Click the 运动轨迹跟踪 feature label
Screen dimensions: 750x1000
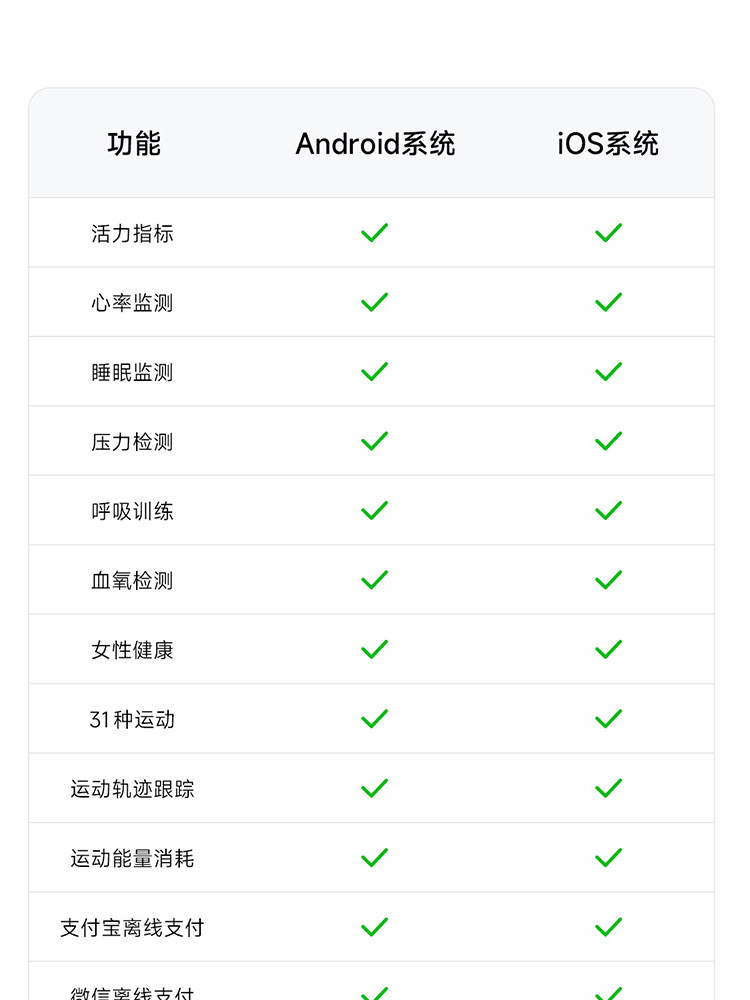[x=132, y=789]
